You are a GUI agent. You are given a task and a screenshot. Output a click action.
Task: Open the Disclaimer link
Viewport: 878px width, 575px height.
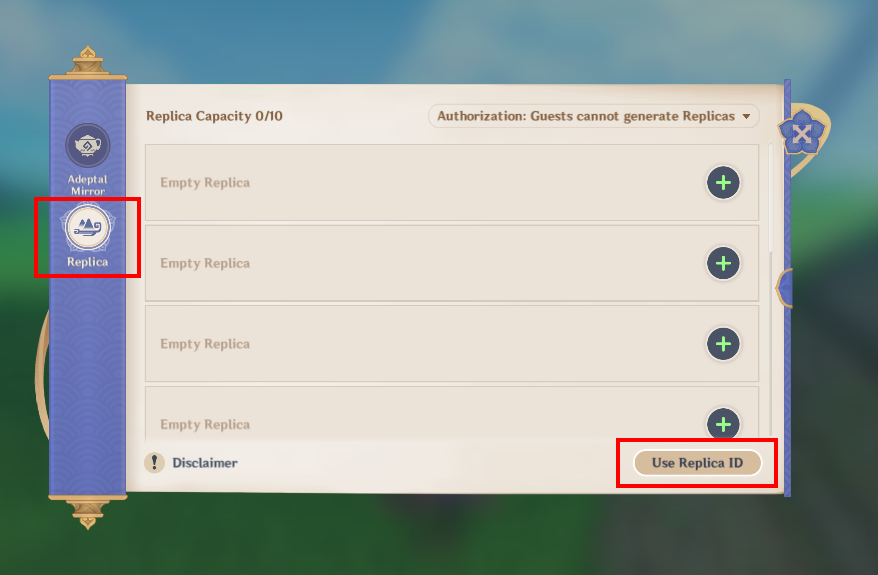[x=205, y=463]
